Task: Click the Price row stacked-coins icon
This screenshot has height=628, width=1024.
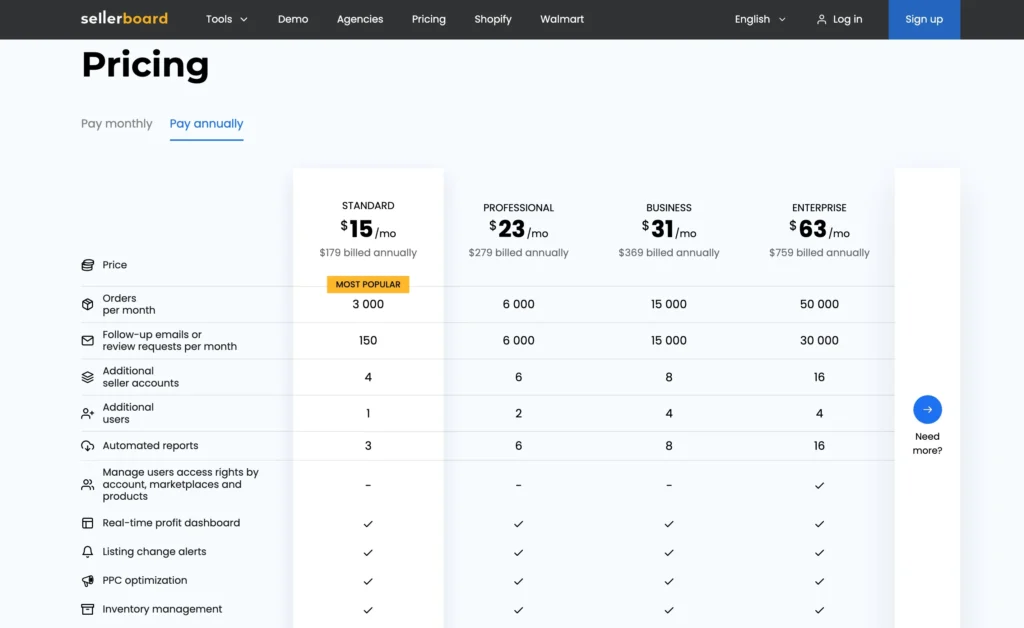Action: click(88, 265)
